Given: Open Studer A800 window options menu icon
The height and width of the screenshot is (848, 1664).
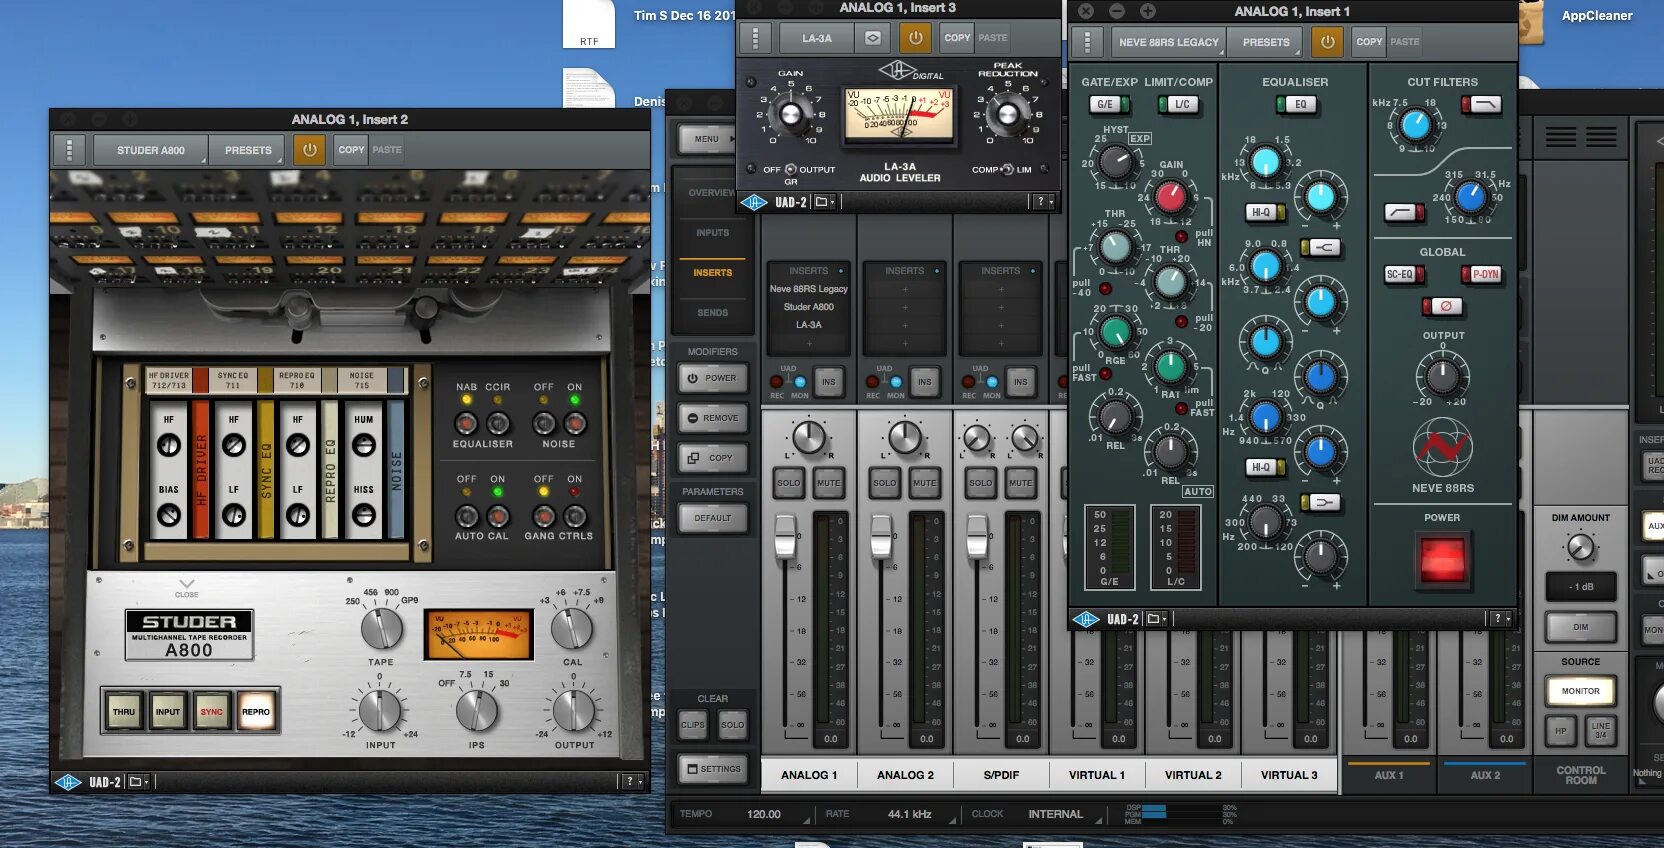Looking at the screenshot, I should pyautogui.click(x=69, y=150).
